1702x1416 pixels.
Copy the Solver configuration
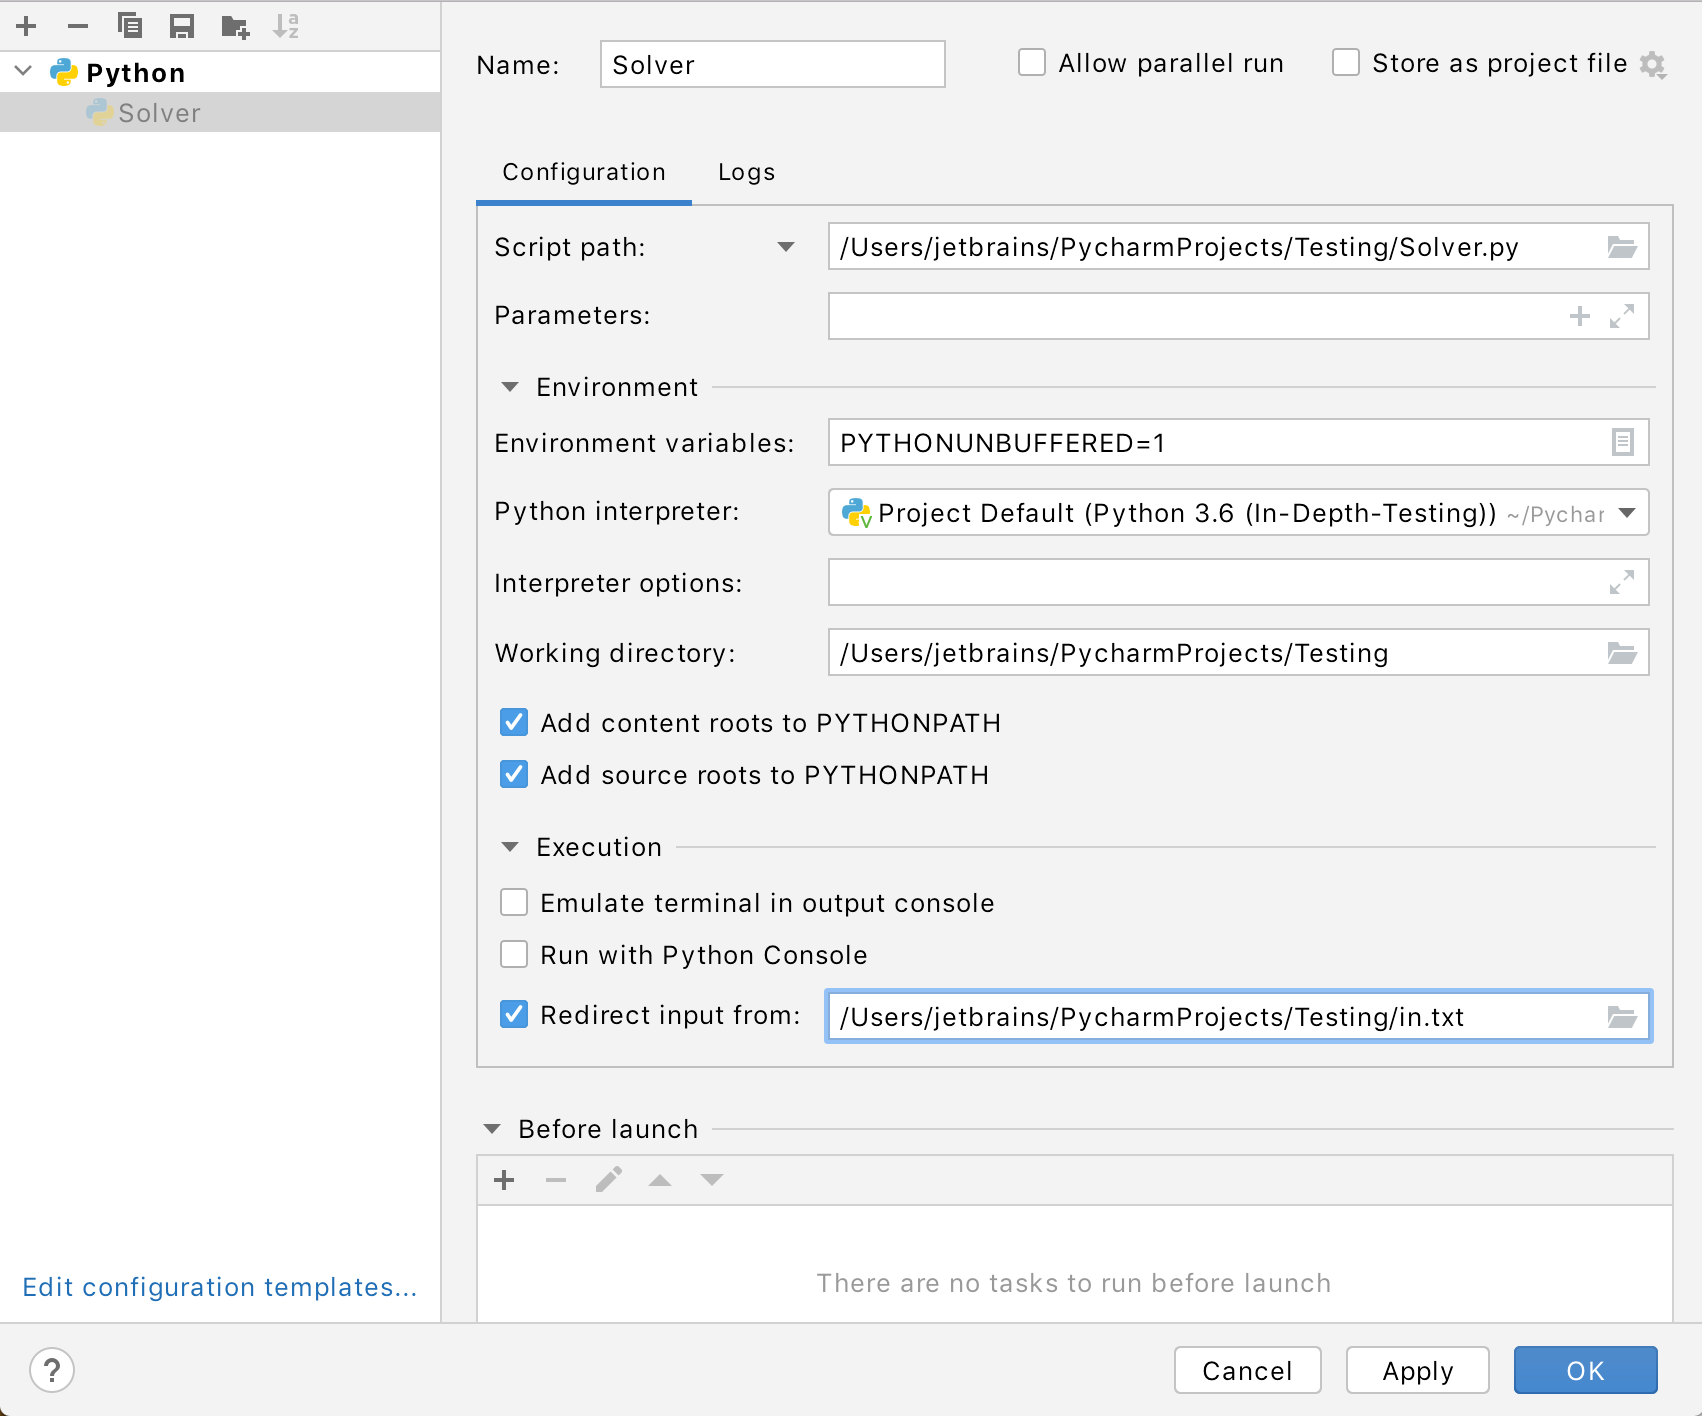pyautogui.click(x=130, y=26)
